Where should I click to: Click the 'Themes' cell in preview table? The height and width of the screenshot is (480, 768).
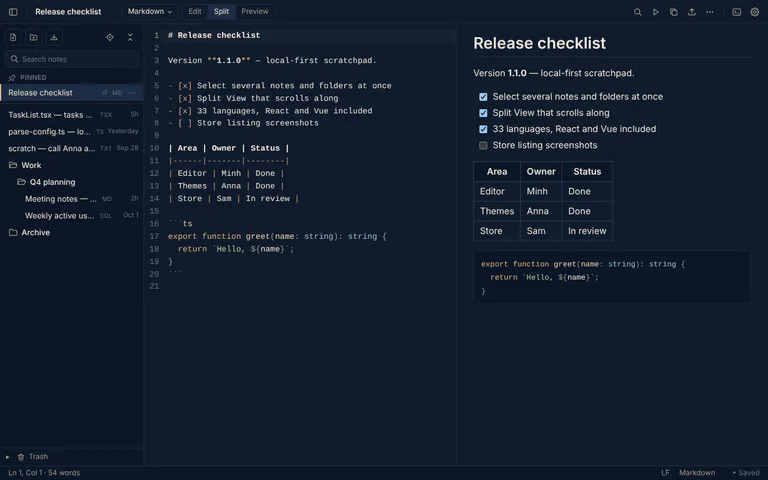point(497,211)
